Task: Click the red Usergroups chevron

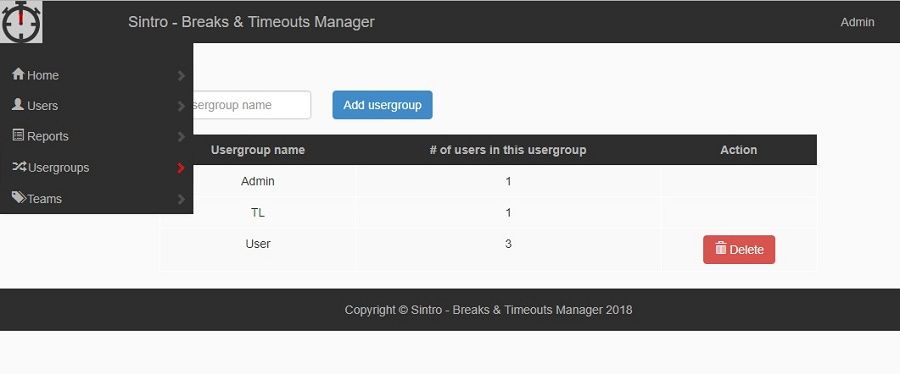Action: coord(181,168)
